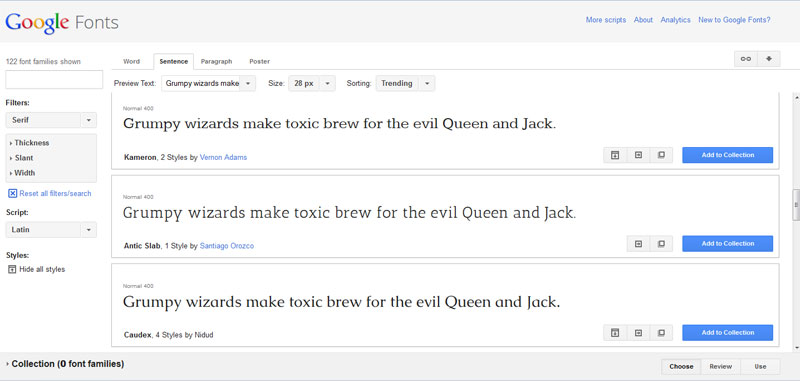The height and width of the screenshot is (381, 800).
Task: Switch to the Word tab
Action: point(132,61)
